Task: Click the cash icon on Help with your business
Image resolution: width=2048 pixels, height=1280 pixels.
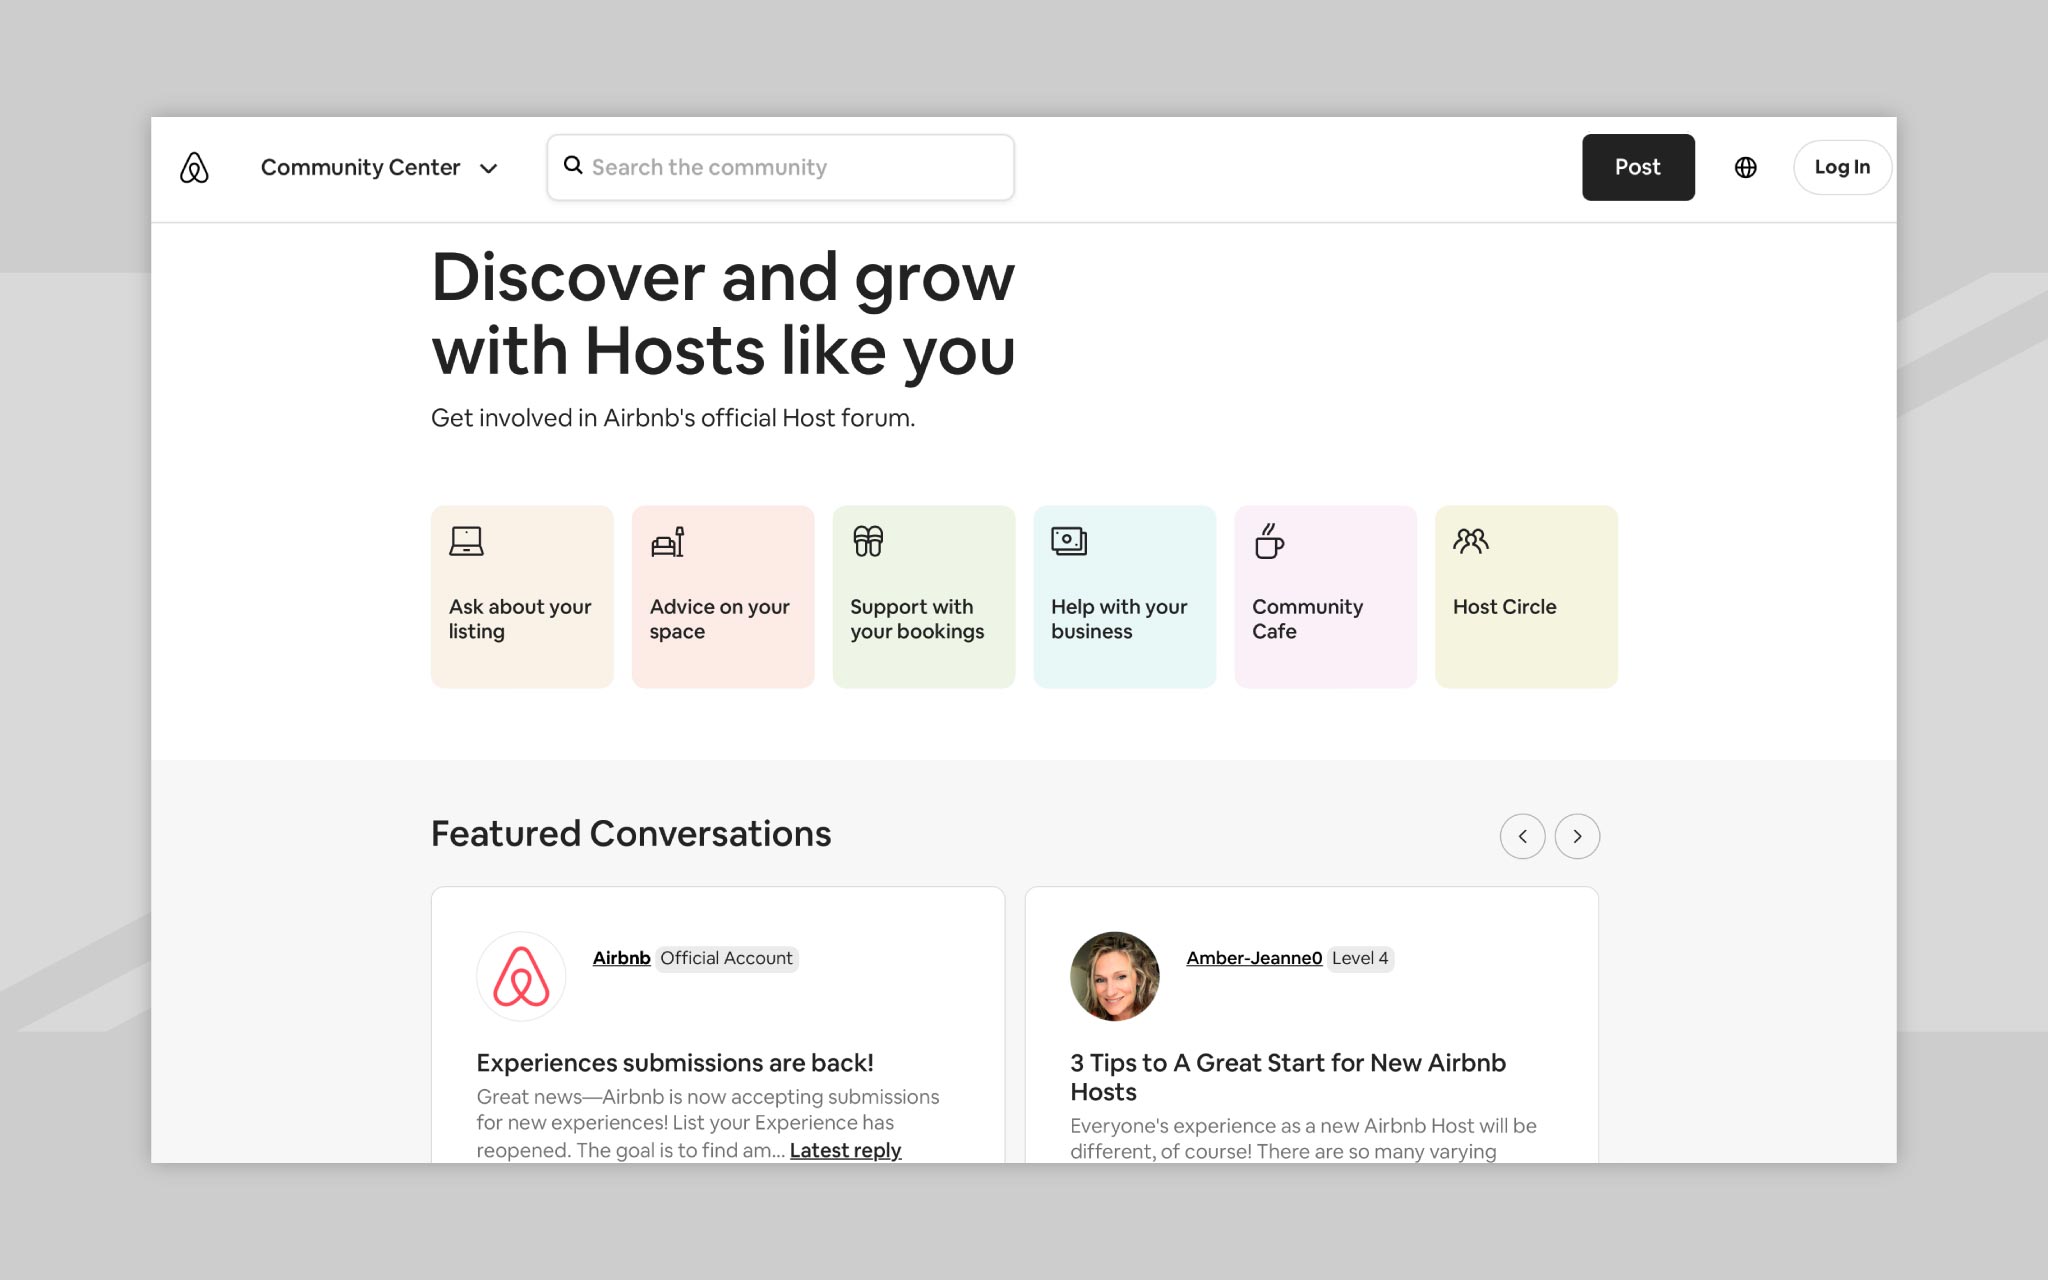Action: point(1070,540)
